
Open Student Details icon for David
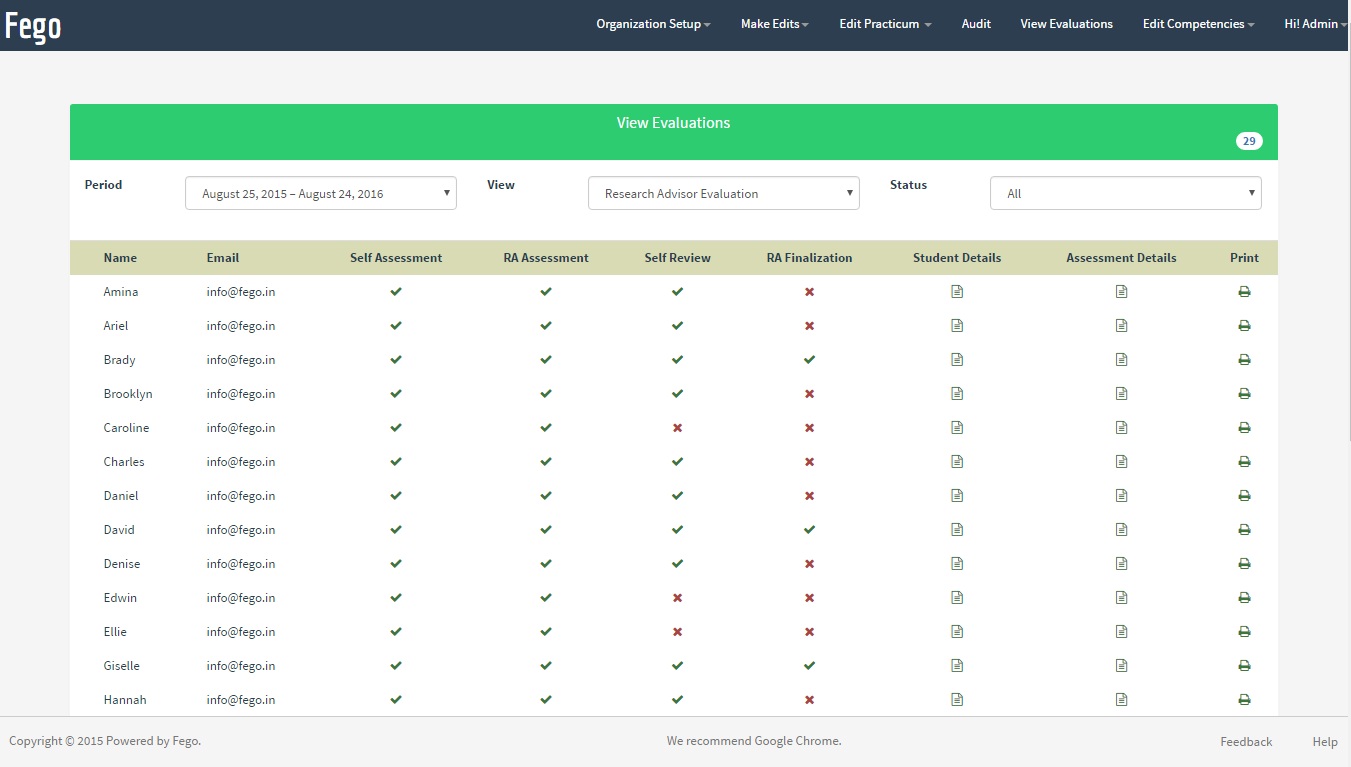(x=957, y=530)
